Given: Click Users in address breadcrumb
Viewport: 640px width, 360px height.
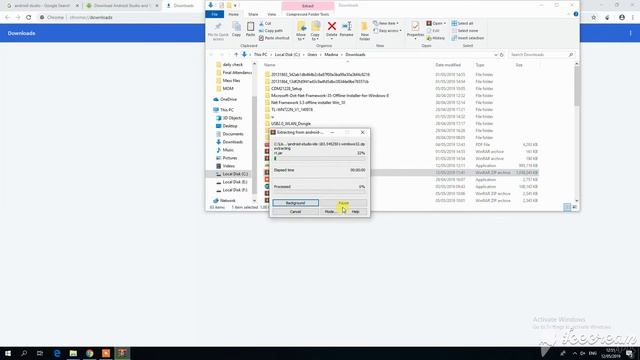Looking at the screenshot, I should (x=312, y=55).
